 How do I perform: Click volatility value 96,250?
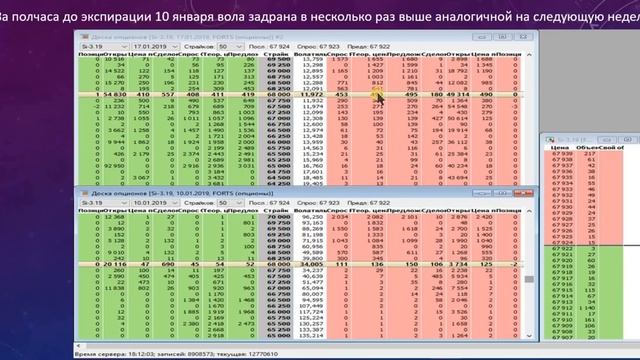(x=313, y=217)
